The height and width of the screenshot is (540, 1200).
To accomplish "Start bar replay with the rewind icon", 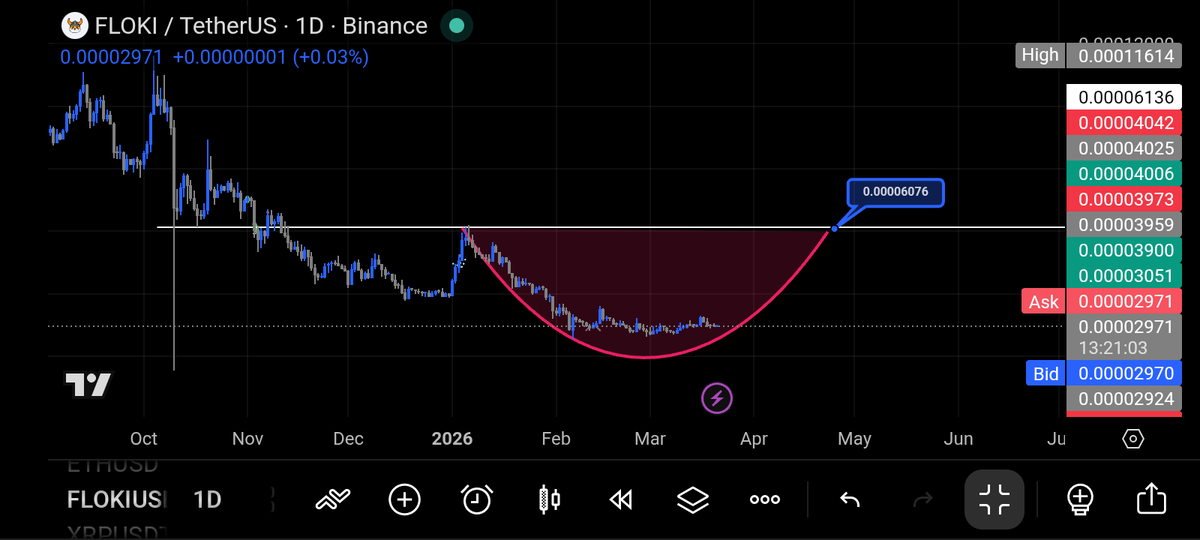I will tap(621, 498).
